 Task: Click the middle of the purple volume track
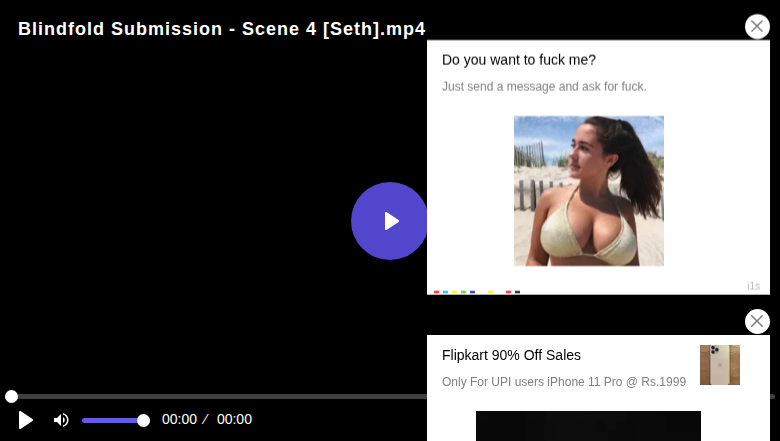(112, 421)
